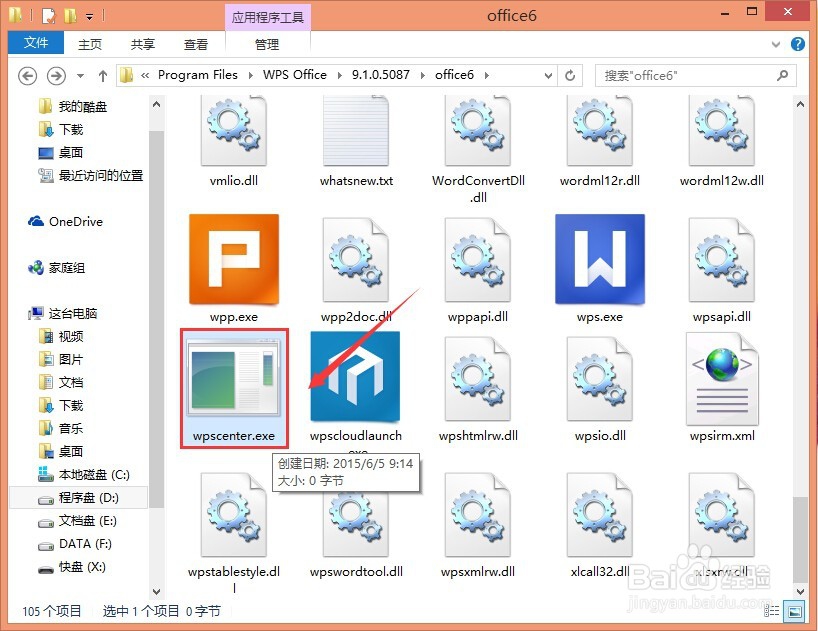Open the wpp.exe presentation icon
This screenshot has width=818, height=631.
(x=234, y=259)
